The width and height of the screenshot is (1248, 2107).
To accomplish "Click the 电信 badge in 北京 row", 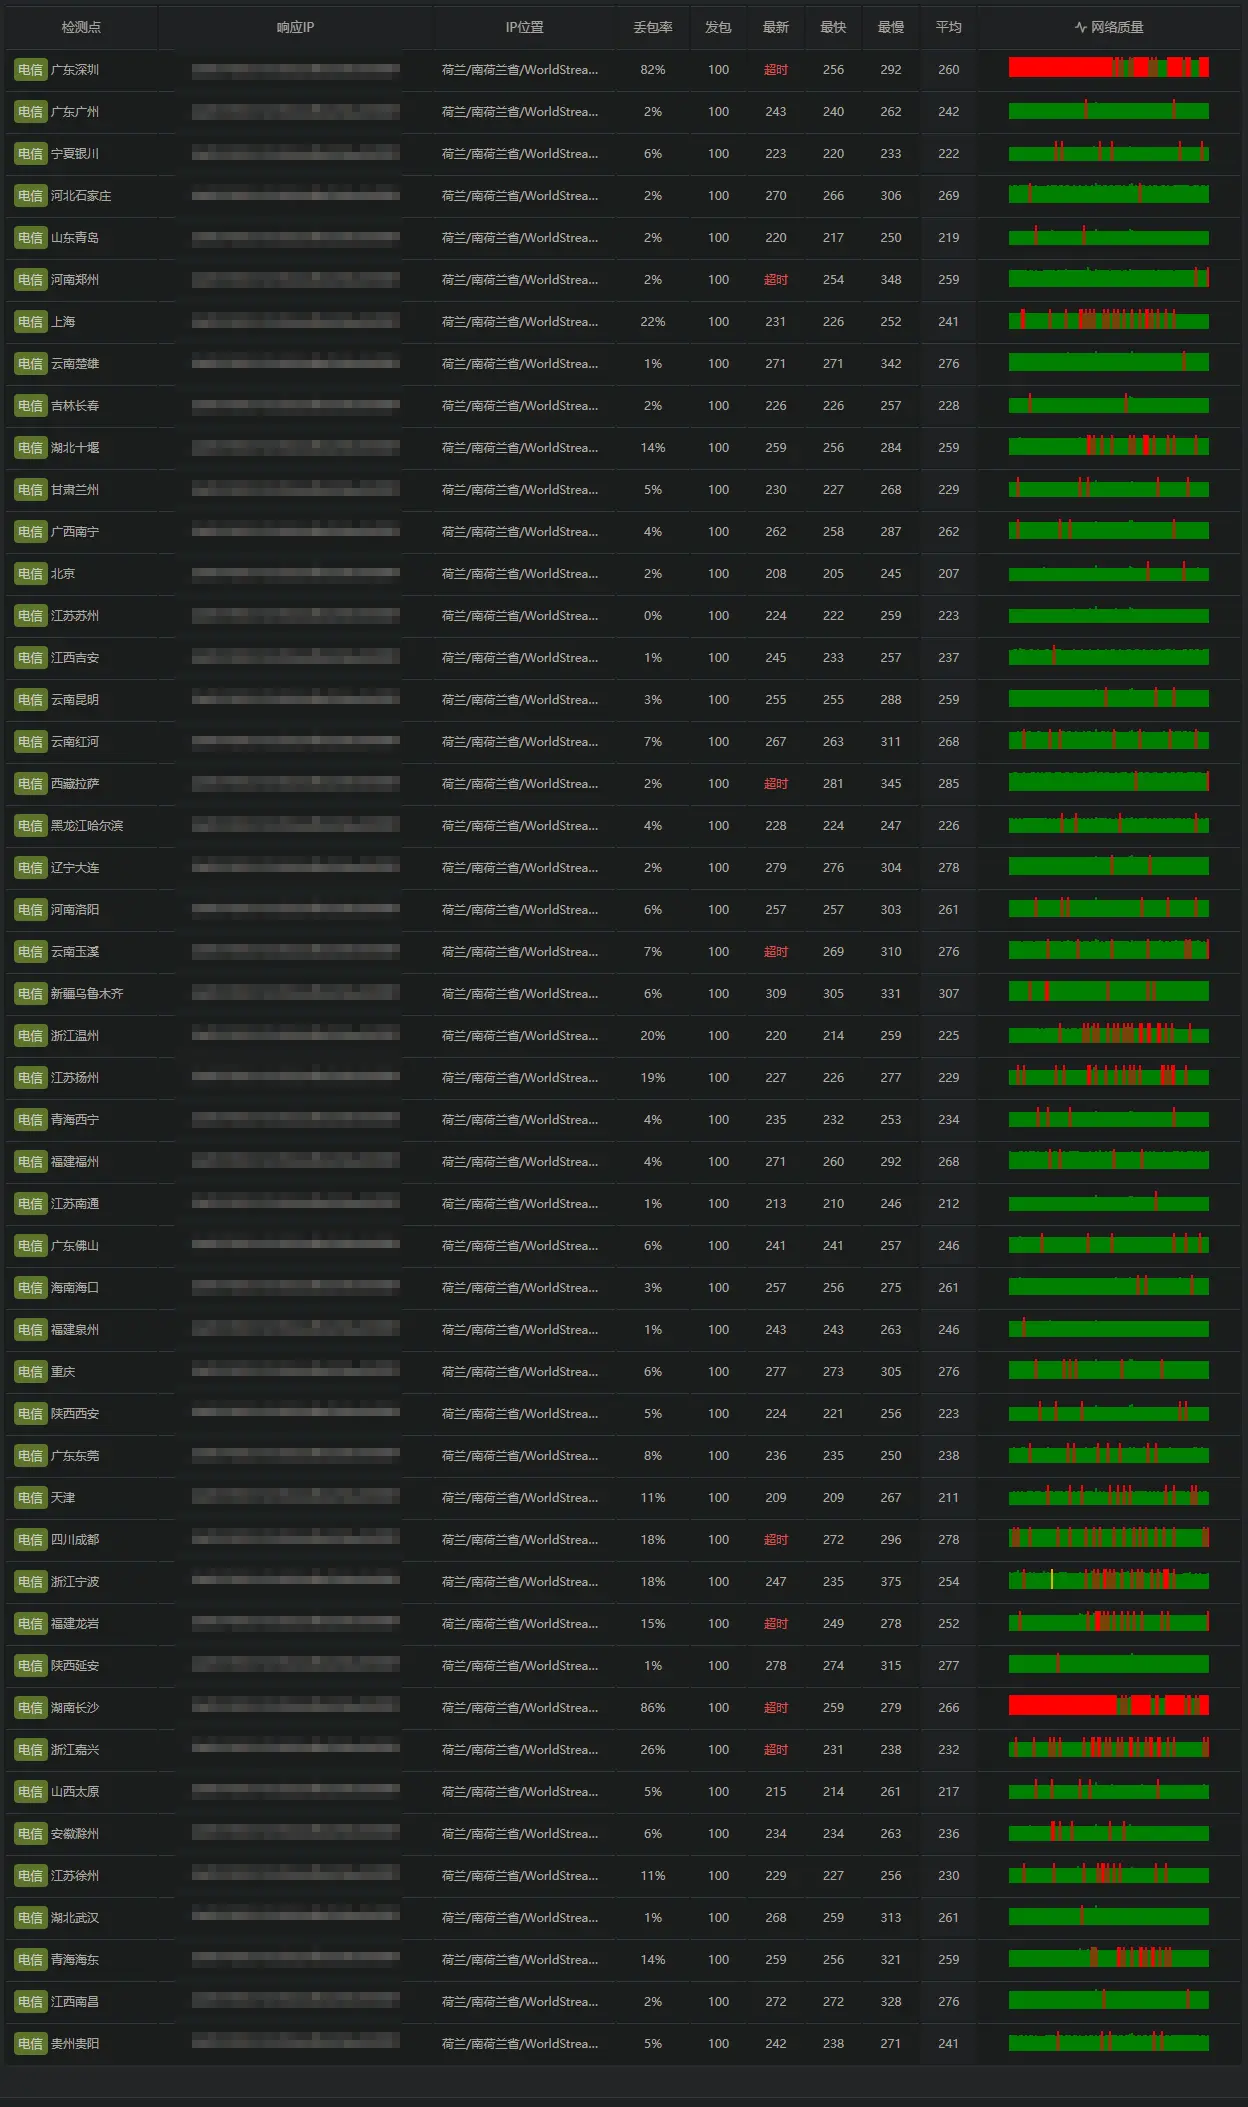I will (x=30, y=574).
